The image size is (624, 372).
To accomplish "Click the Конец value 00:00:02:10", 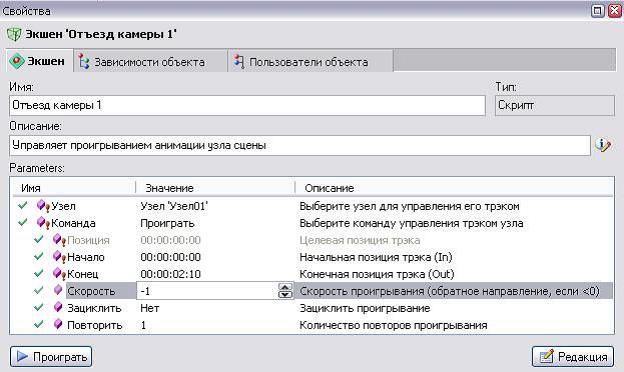I will [x=170, y=275].
